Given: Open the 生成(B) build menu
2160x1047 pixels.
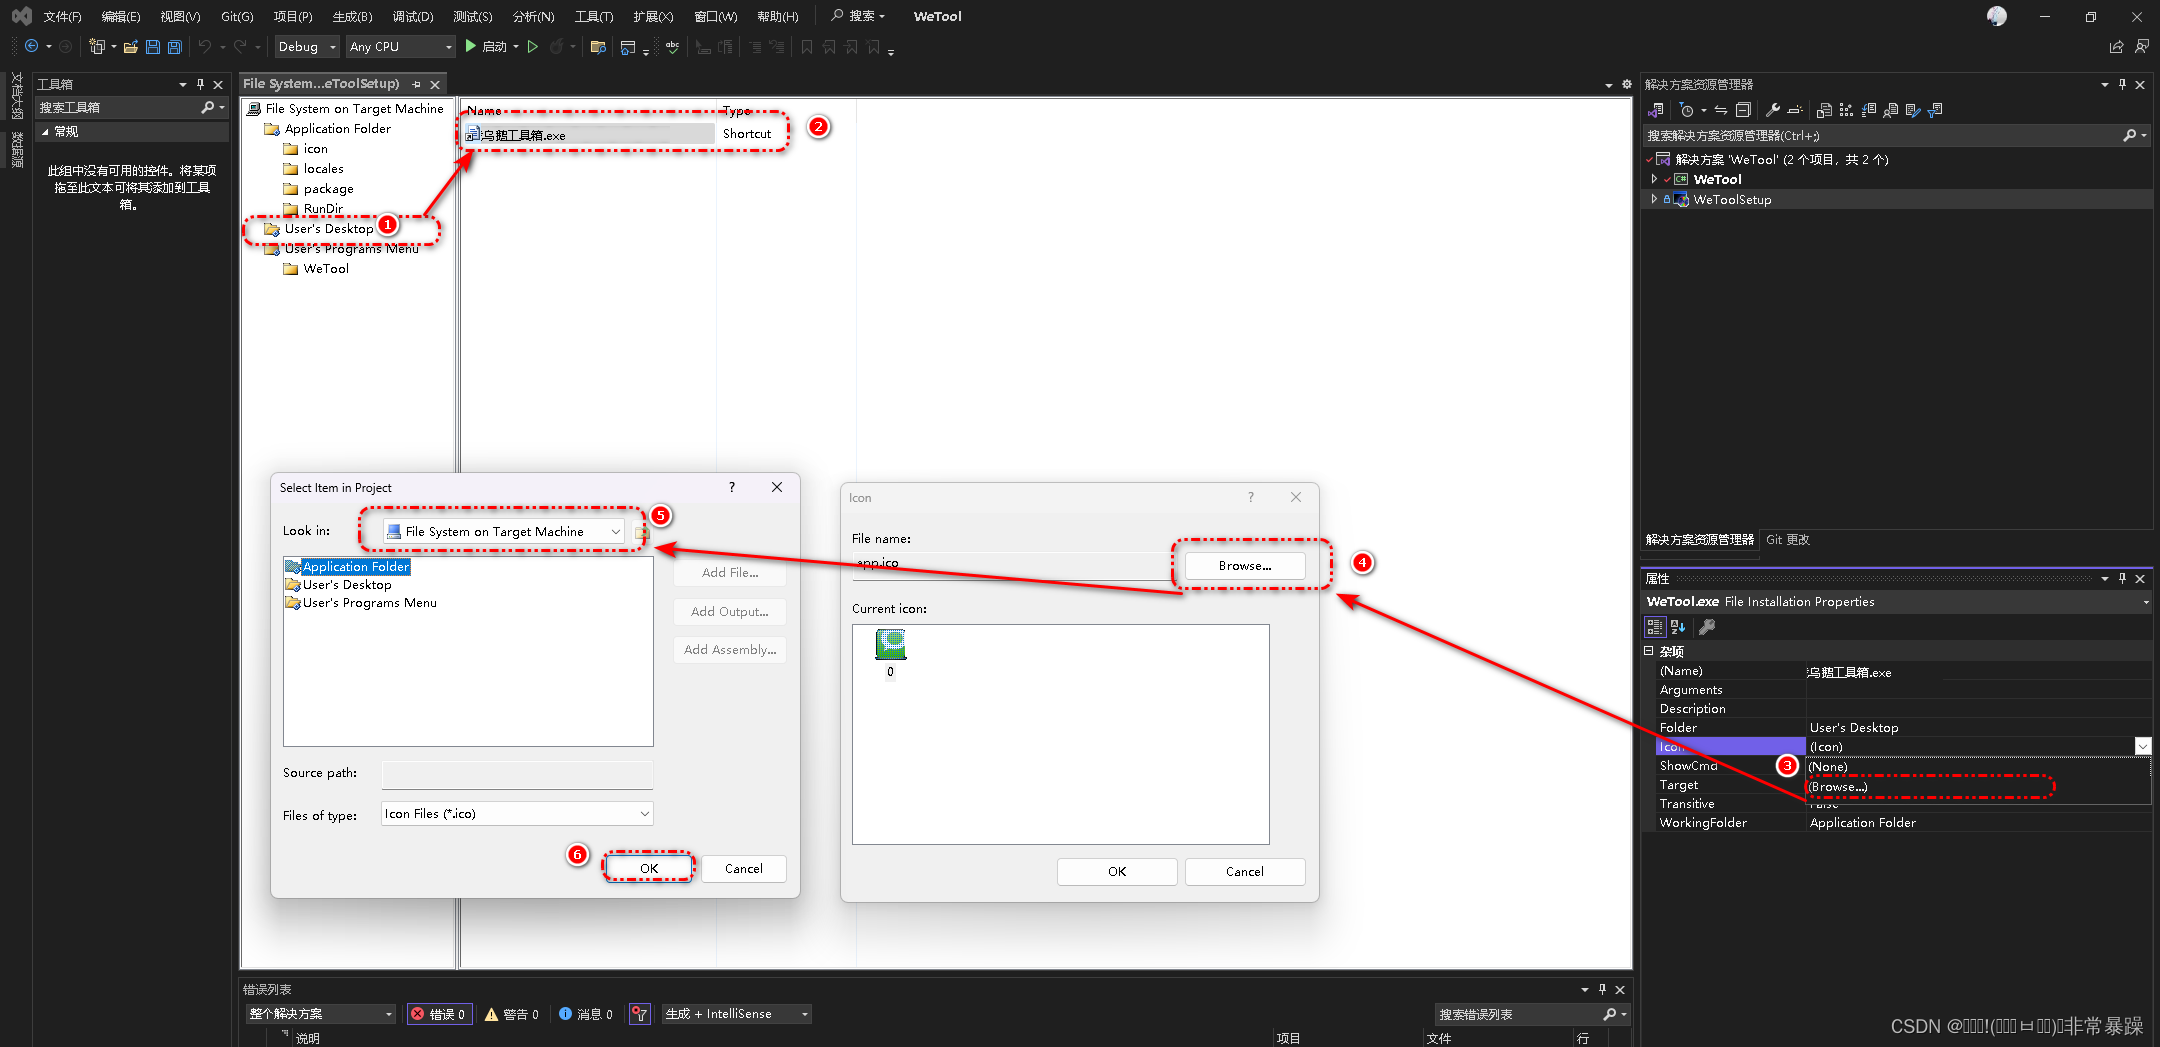Looking at the screenshot, I should [x=352, y=16].
